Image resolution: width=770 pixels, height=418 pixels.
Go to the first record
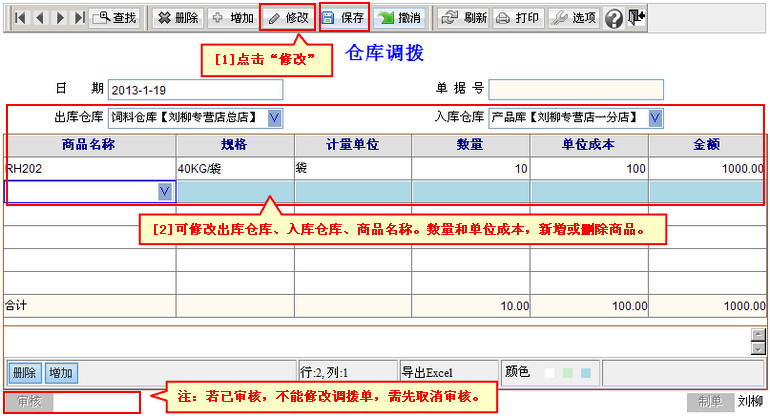click(19, 18)
